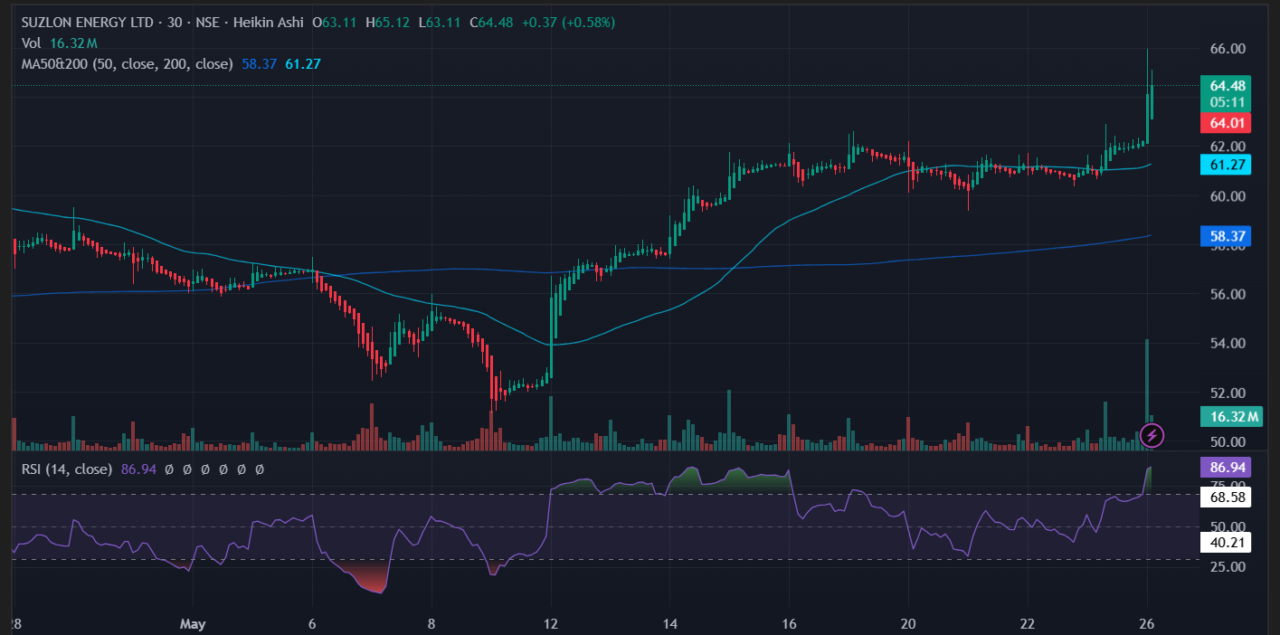Click the 66.00 price scale label
This screenshot has height=635, width=1280.
tap(1226, 48)
